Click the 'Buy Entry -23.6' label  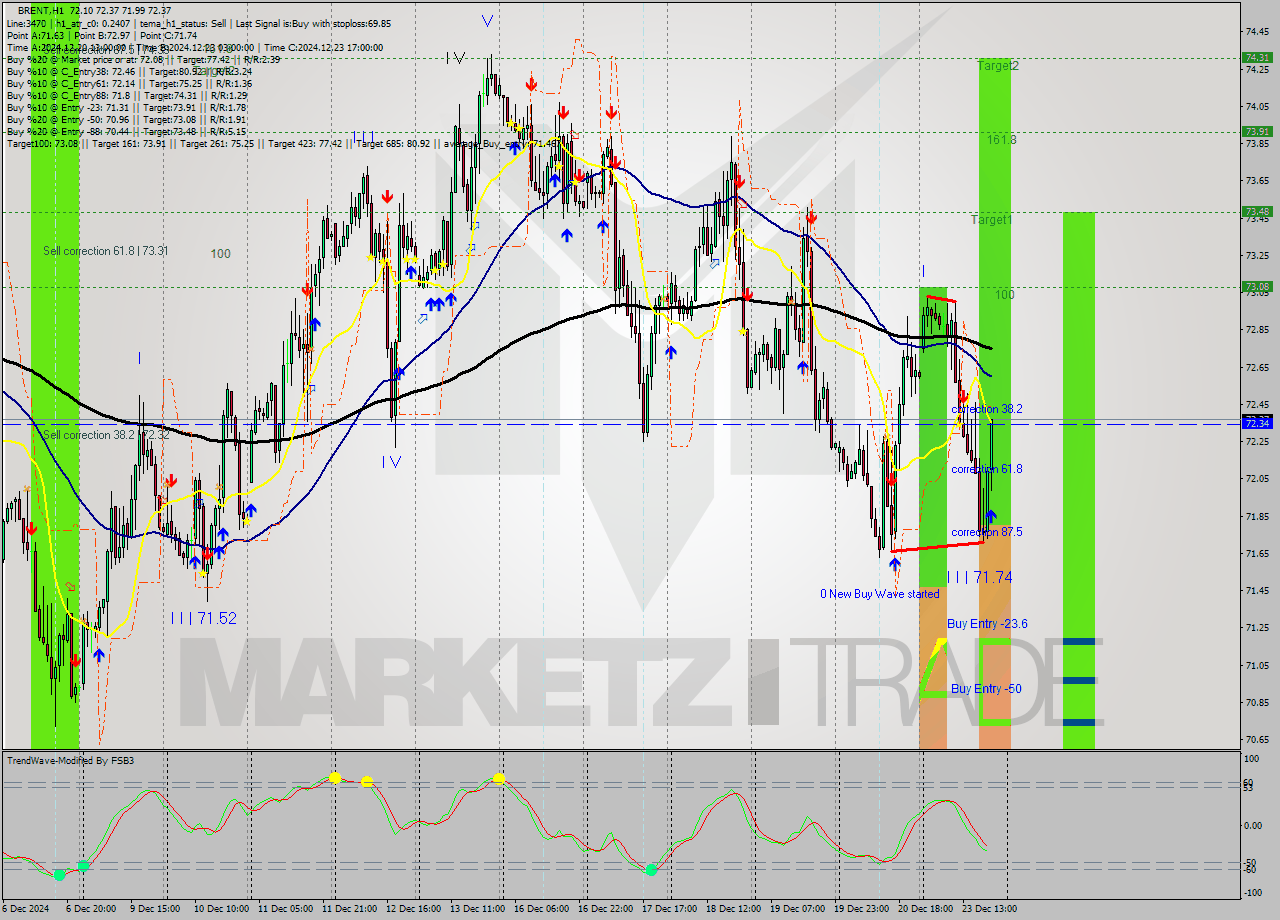coord(987,624)
